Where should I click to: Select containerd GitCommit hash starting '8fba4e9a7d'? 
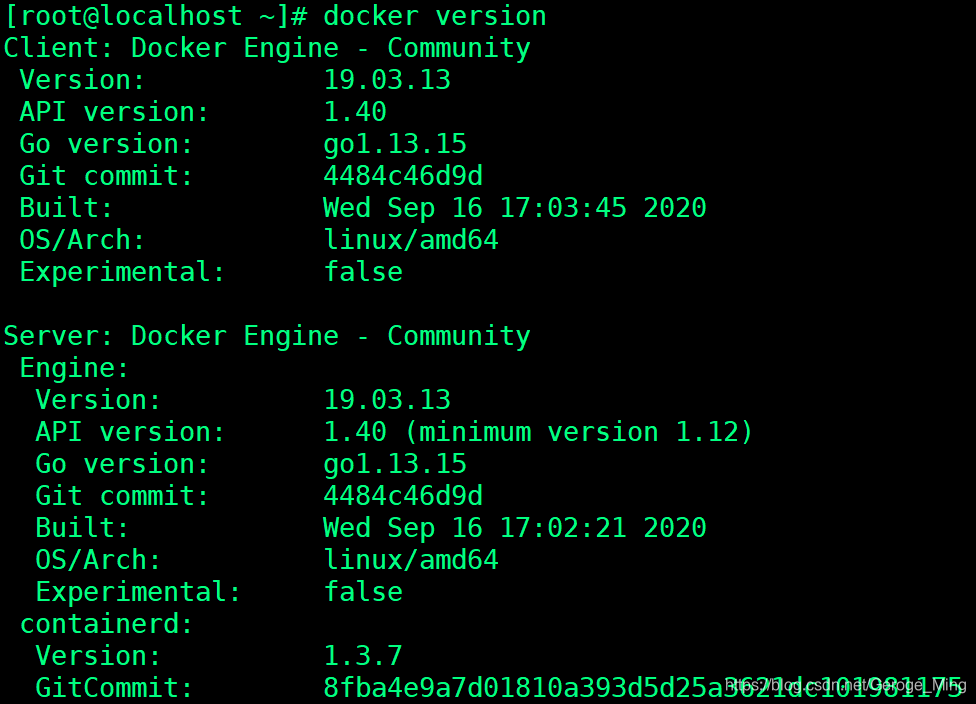[643, 688]
